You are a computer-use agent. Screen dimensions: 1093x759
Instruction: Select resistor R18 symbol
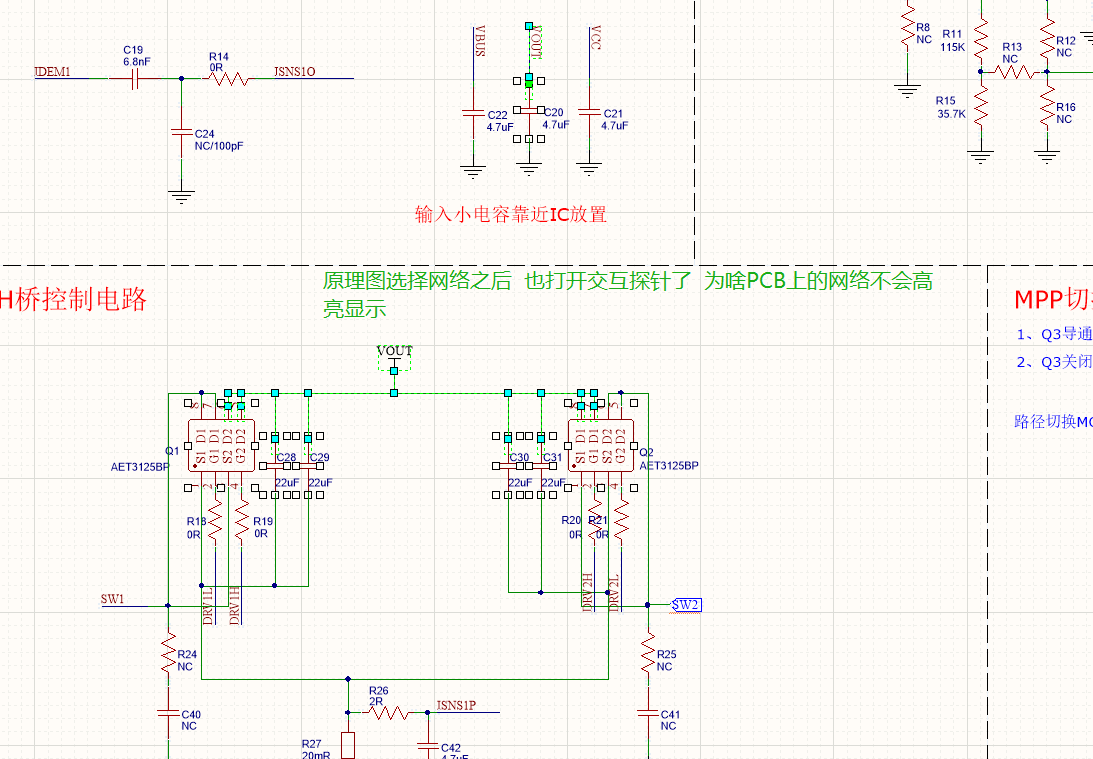point(215,521)
